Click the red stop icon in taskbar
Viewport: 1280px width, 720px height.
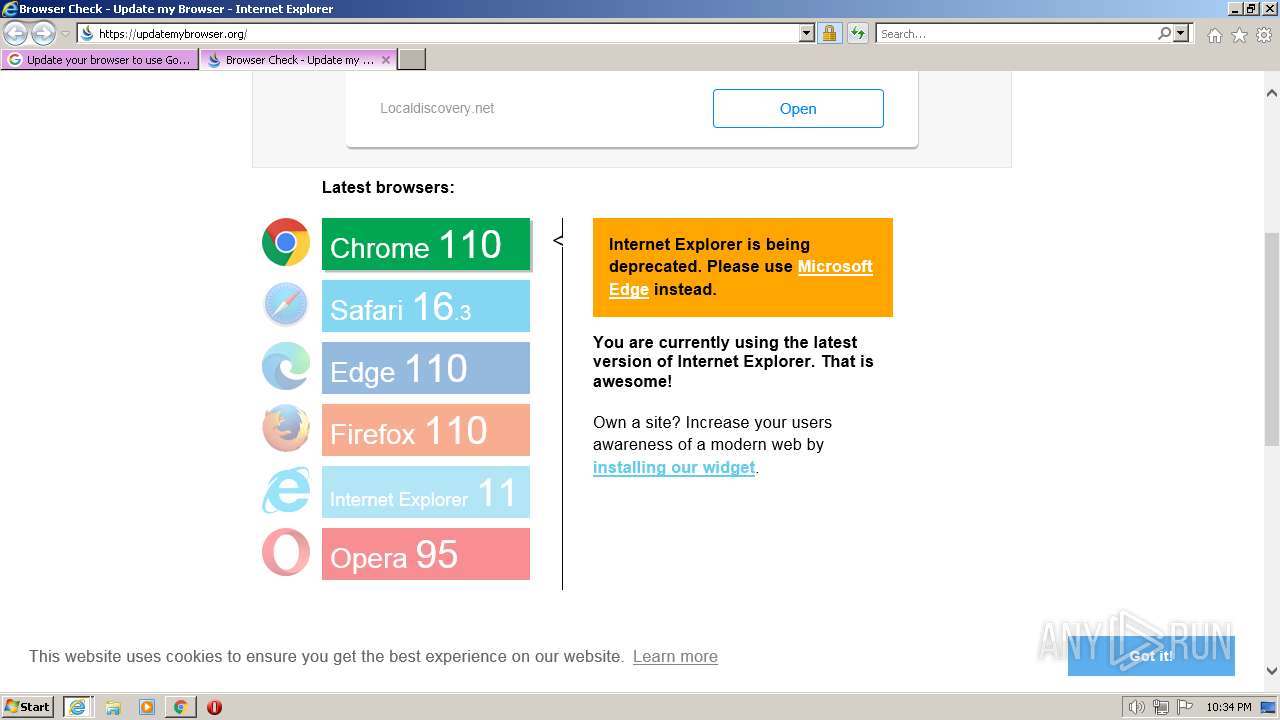click(214, 707)
